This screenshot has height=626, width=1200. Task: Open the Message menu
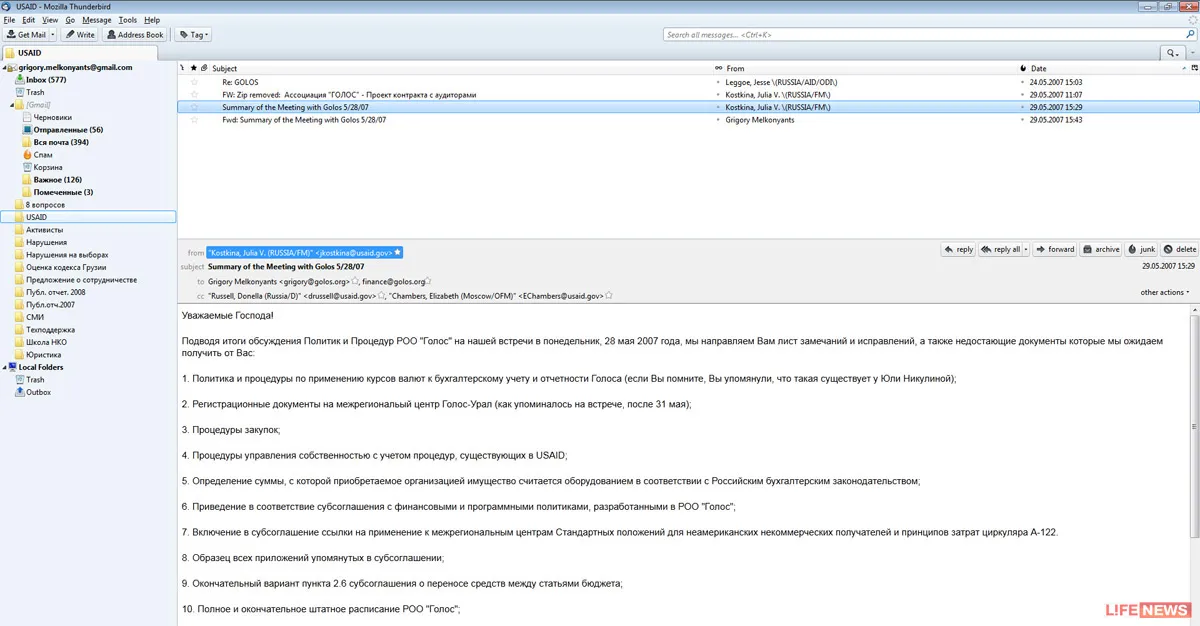click(97, 20)
